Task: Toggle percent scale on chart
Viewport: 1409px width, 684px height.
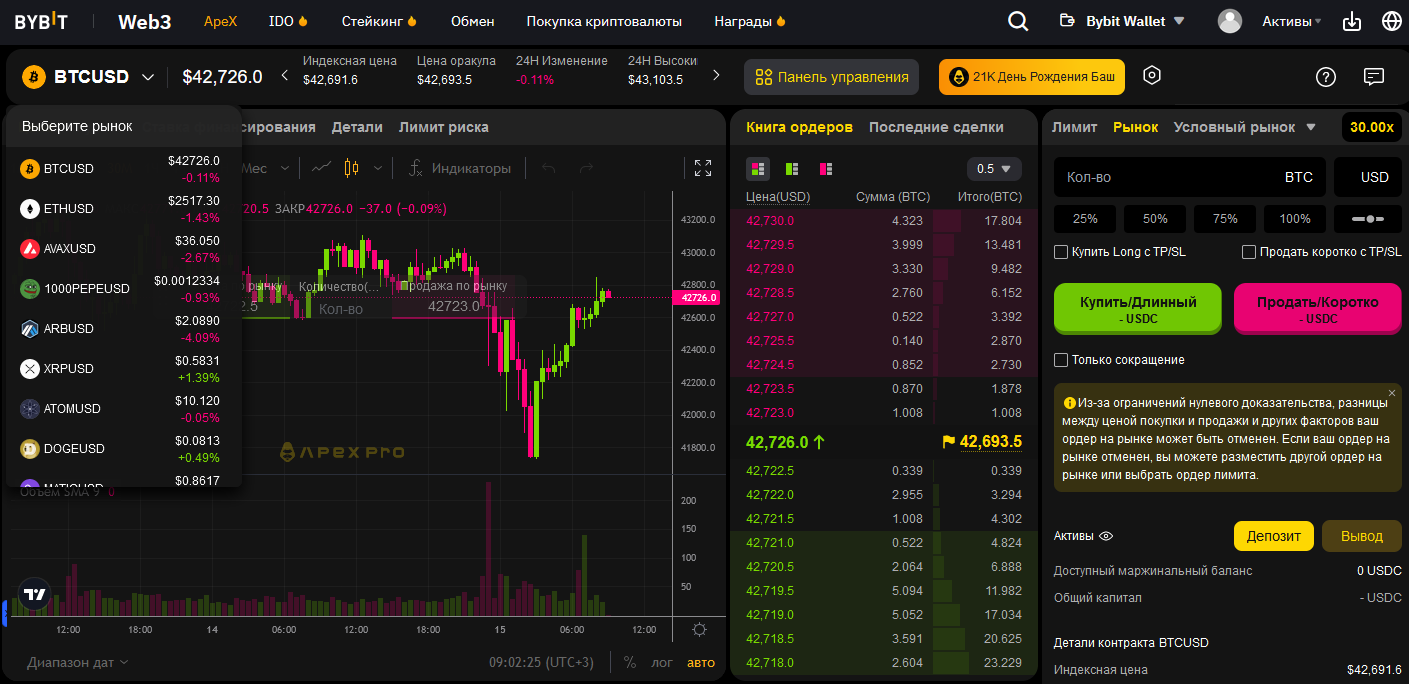Action: tap(630, 662)
